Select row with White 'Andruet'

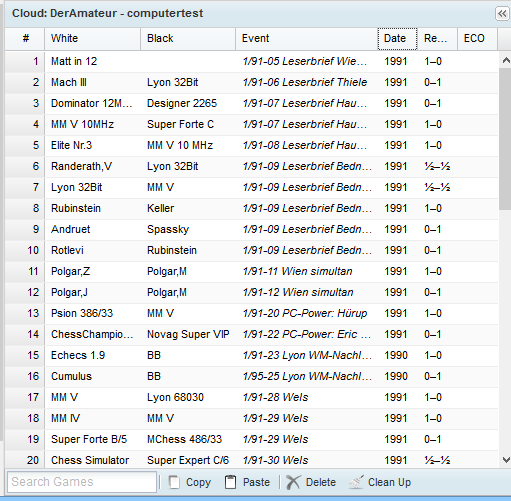tap(251, 229)
